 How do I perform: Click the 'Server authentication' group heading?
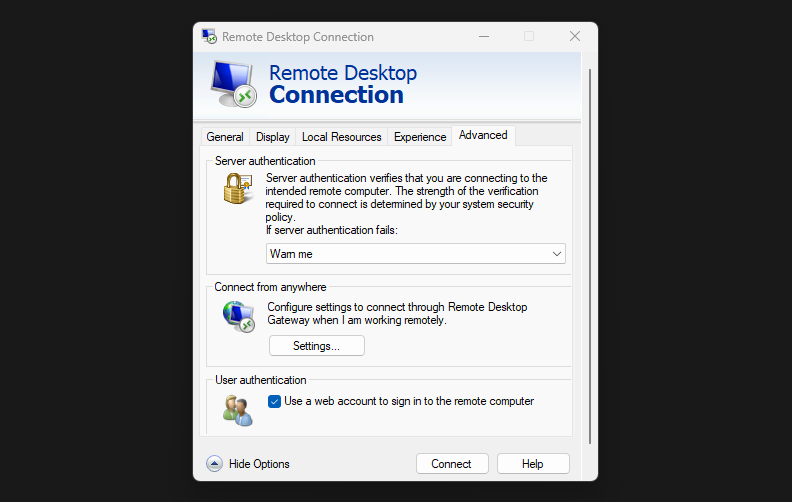[x=265, y=161]
